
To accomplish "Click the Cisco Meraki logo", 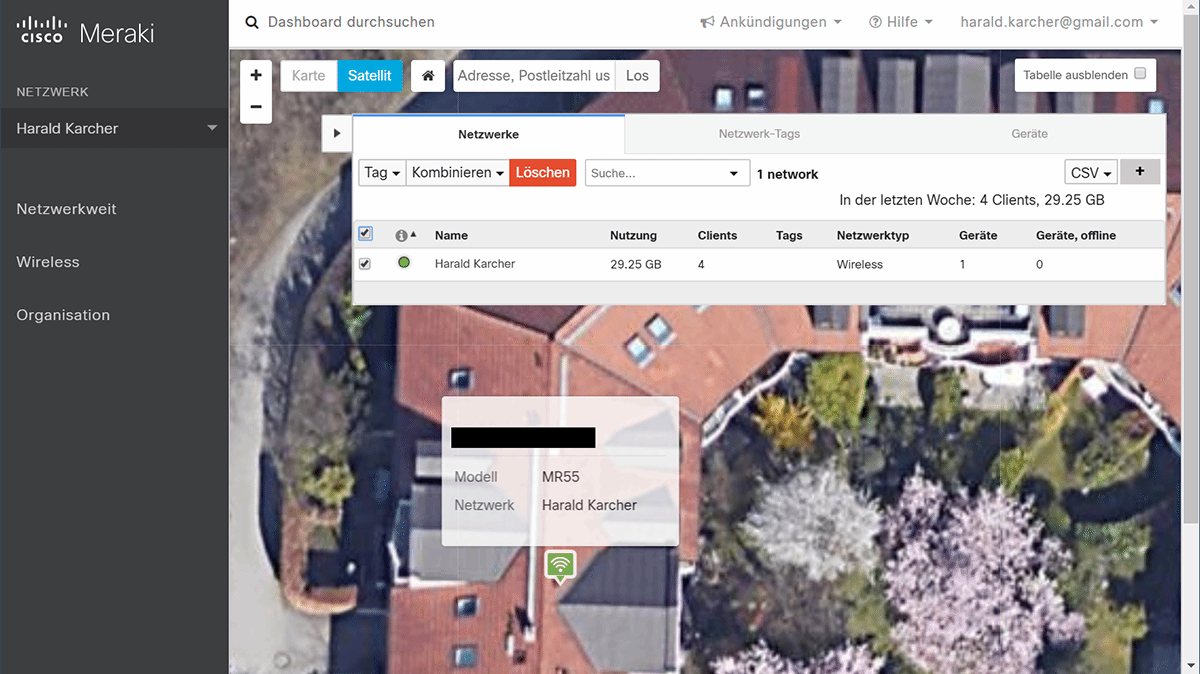I will (x=86, y=32).
